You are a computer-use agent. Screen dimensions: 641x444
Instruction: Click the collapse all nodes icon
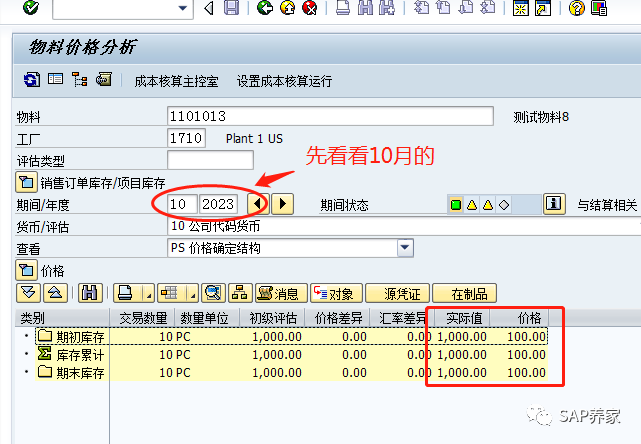coord(55,293)
